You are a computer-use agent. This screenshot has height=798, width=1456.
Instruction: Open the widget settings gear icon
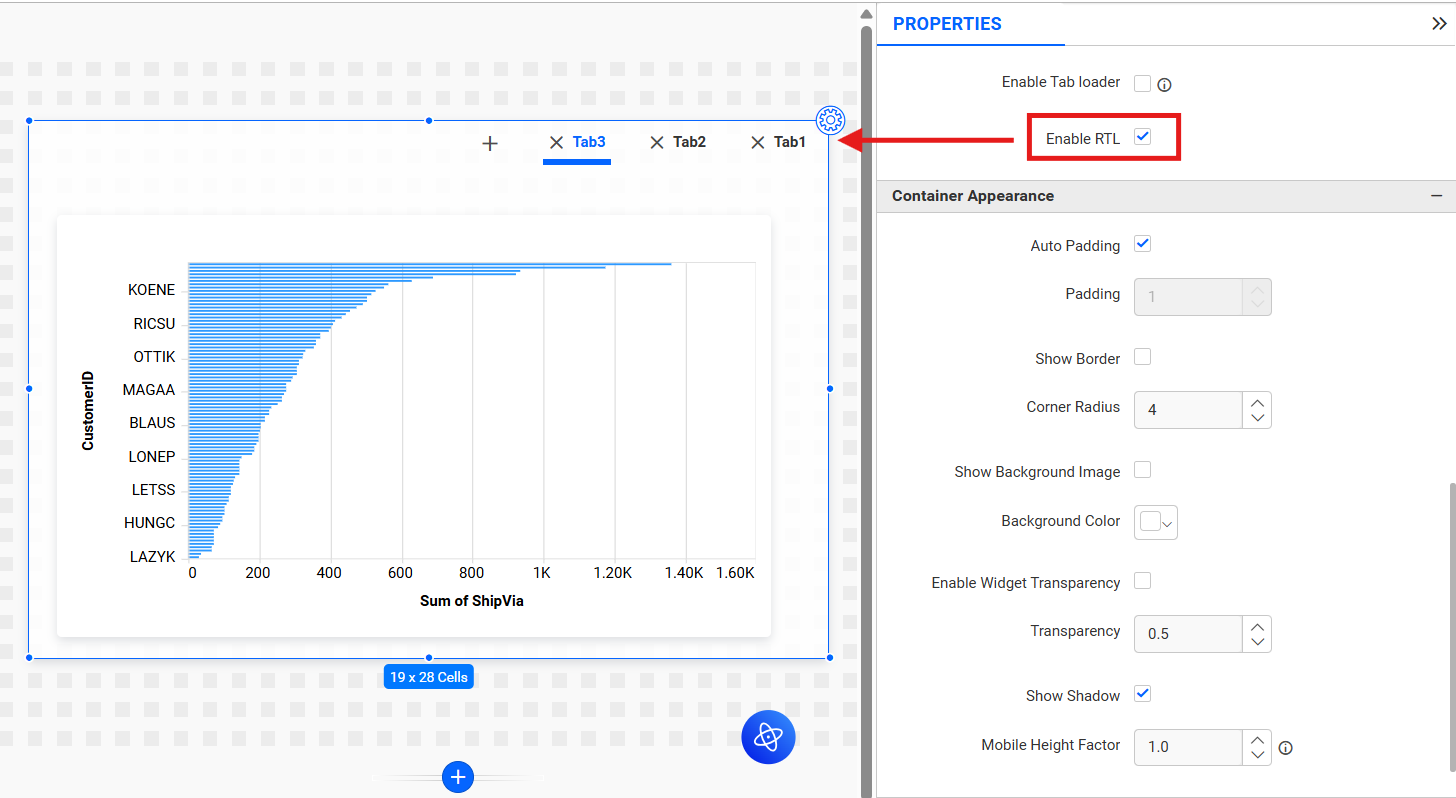[830, 120]
